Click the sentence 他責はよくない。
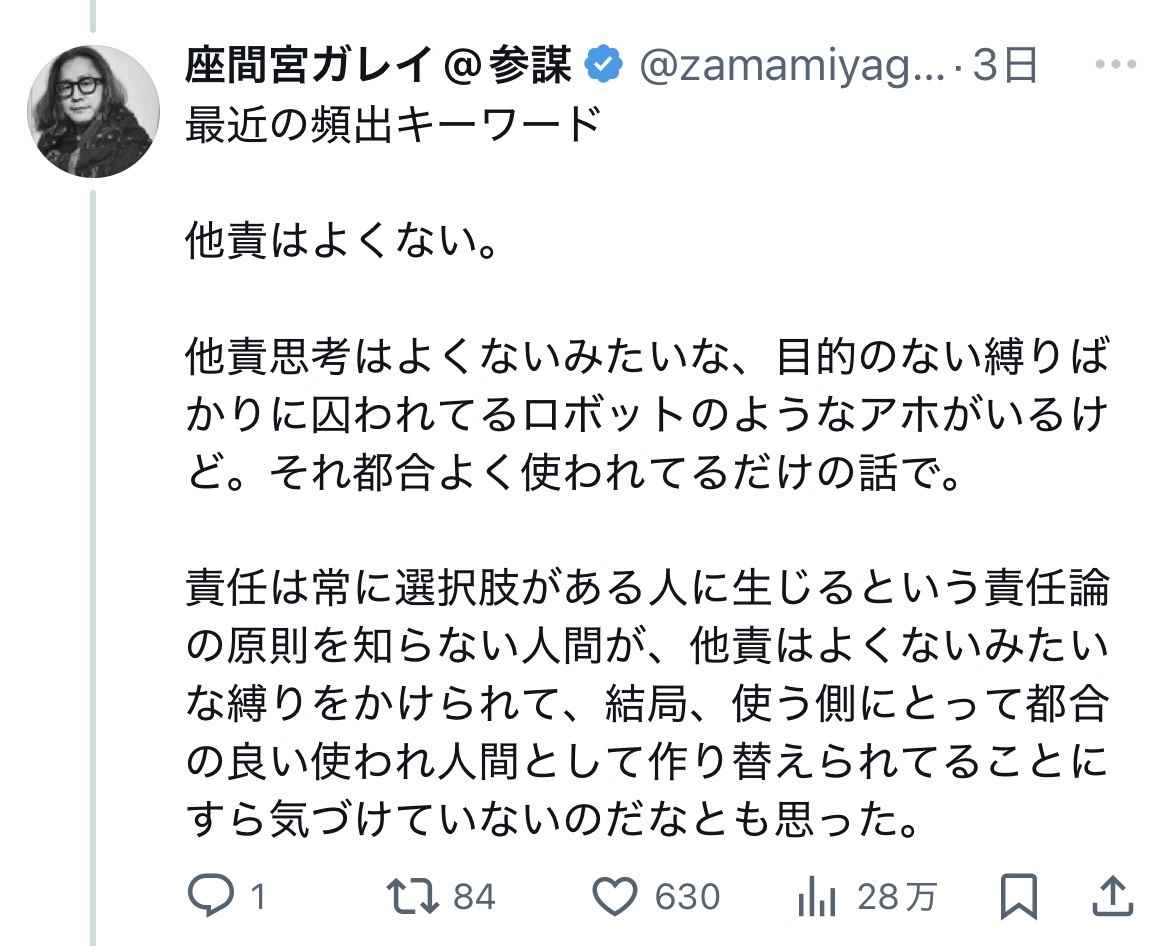1170x946 pixels. tap(342, 243)
